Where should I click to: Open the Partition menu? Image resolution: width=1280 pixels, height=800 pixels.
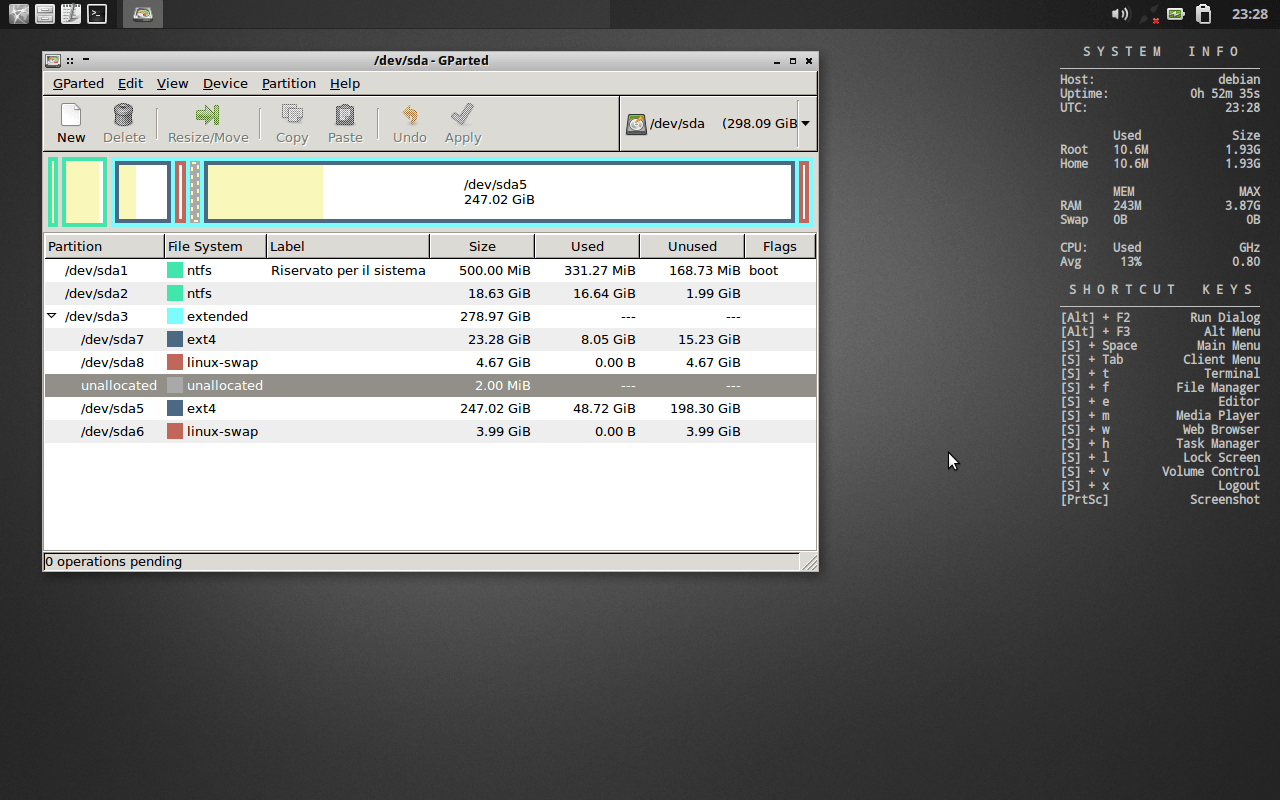tap(288, 84)
